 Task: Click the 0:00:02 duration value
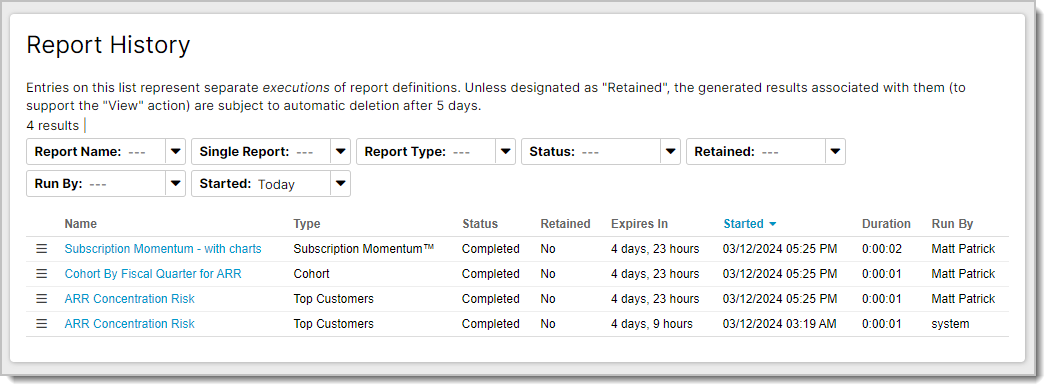882,249
